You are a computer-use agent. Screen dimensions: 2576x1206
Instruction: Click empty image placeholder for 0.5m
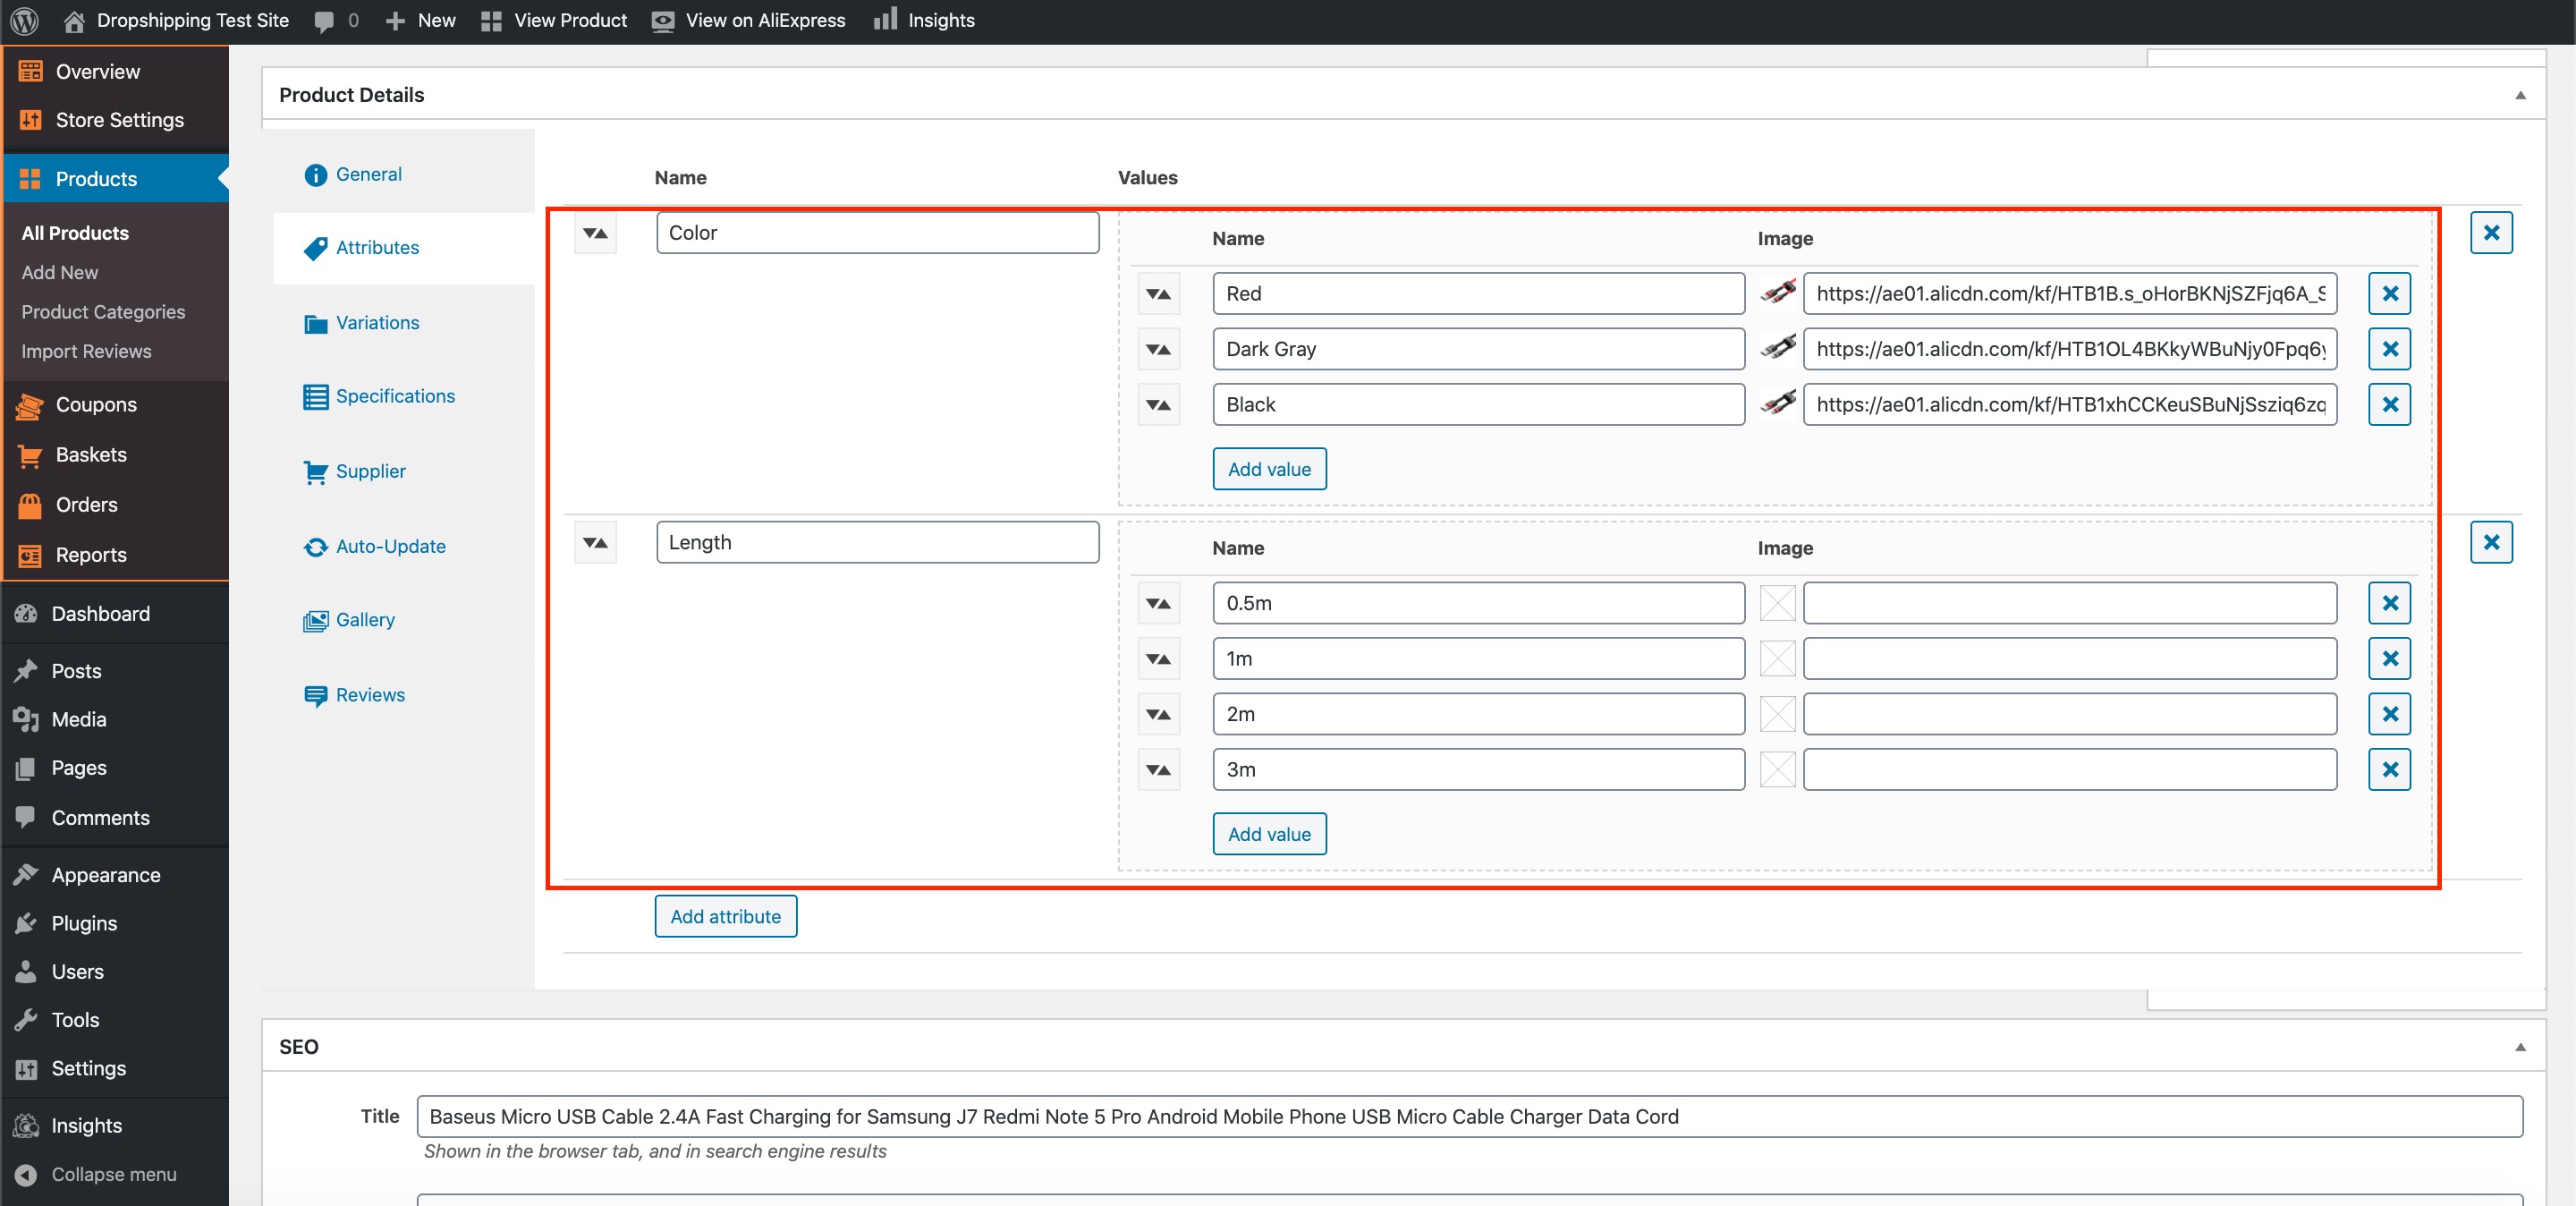coord(1777,603)
